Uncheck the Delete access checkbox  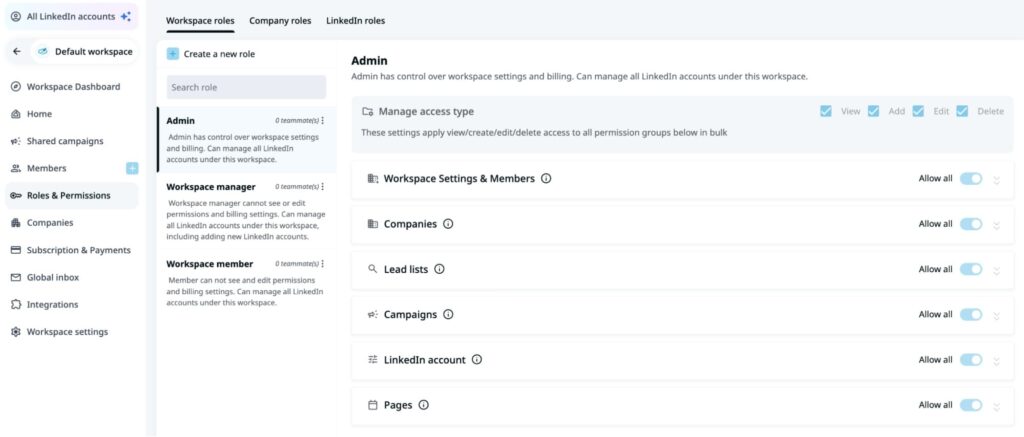coord(962,111)
